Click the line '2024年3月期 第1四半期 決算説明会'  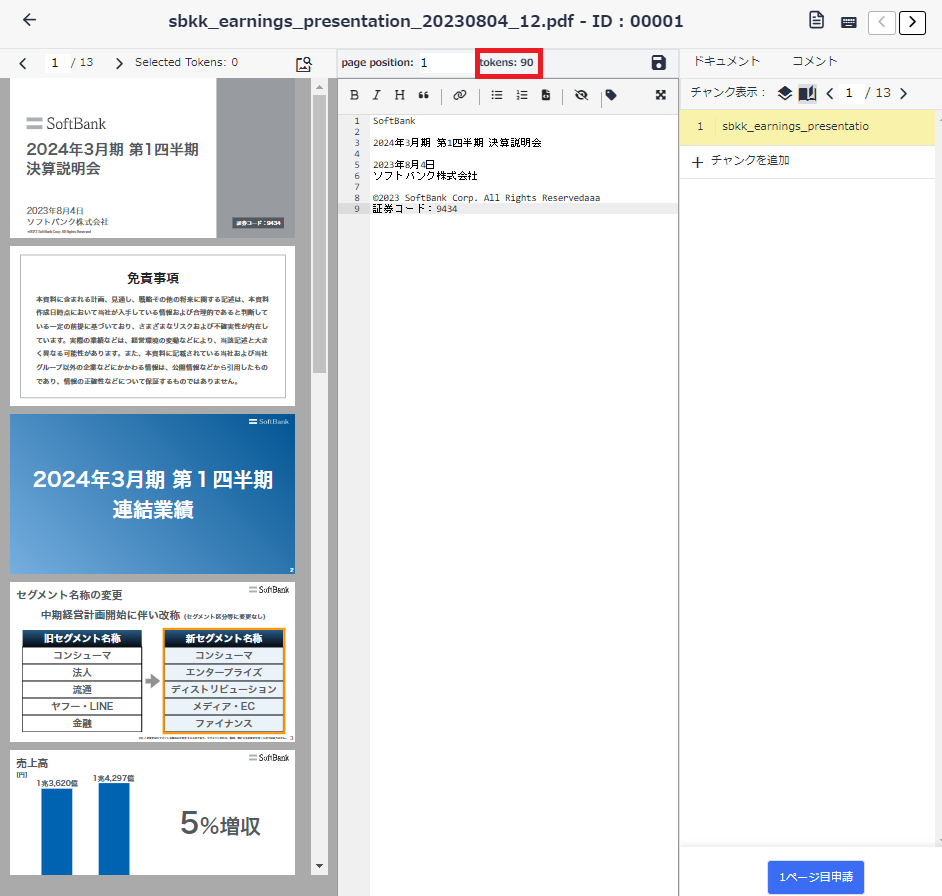click(457, 143)
